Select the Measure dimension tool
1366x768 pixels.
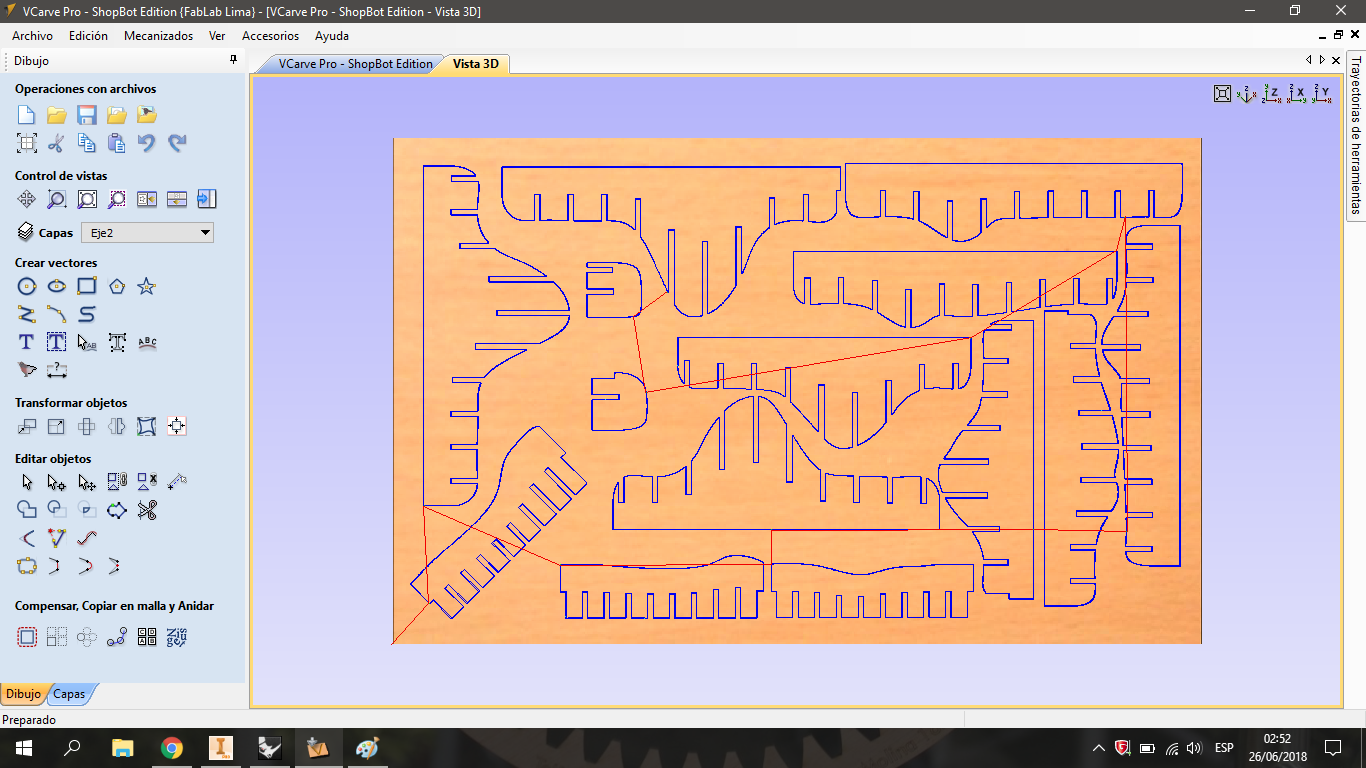click(57, 370)
